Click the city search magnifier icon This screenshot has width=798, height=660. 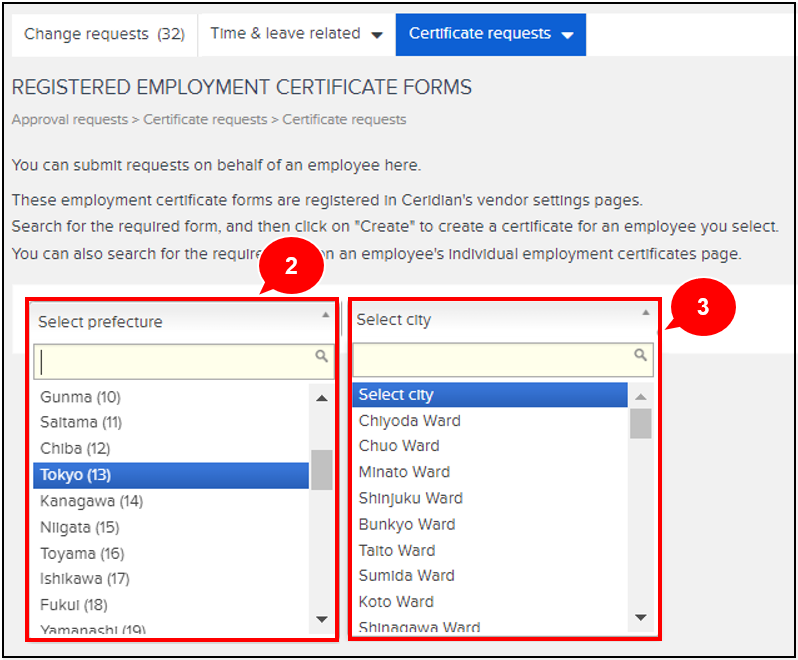[x=640, y=355]
